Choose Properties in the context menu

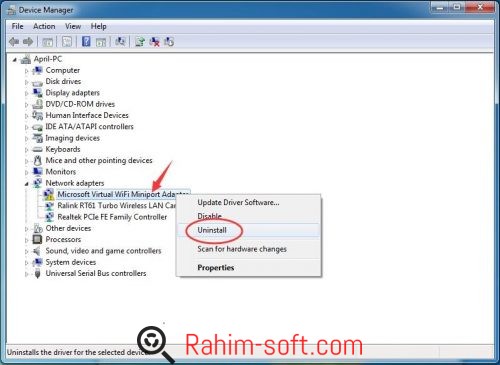pos(249,268)
